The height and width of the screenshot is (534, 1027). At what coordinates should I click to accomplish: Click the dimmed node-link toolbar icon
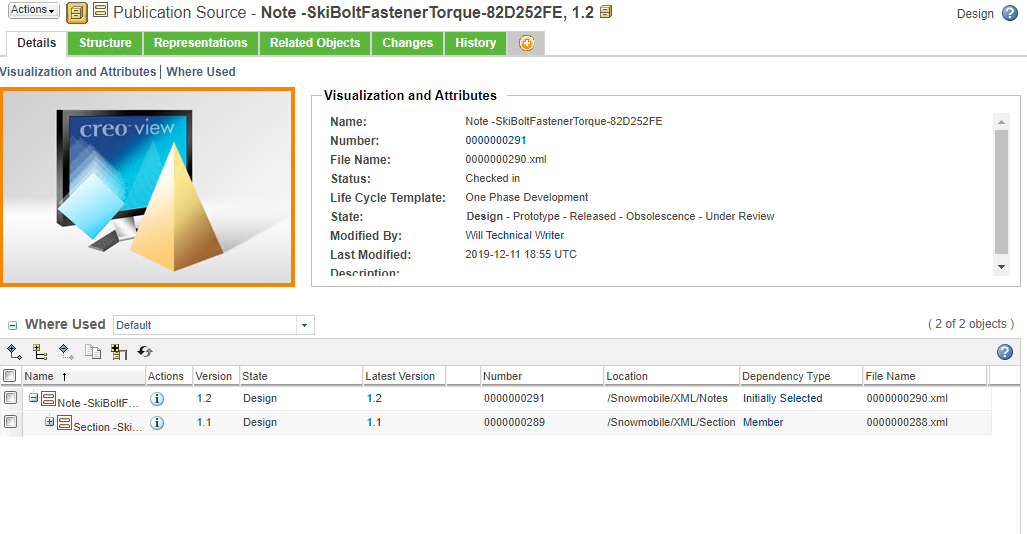point(65,352)
